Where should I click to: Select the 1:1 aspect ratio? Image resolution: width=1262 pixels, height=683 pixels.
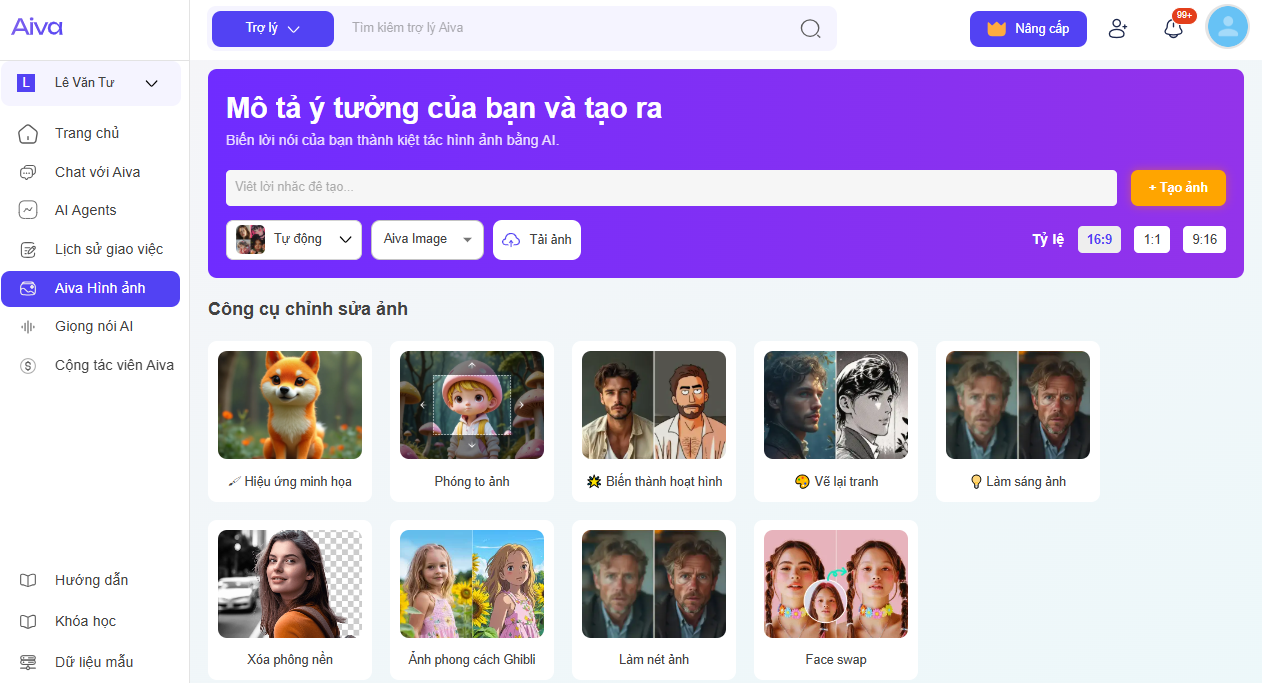[1152, 240]
